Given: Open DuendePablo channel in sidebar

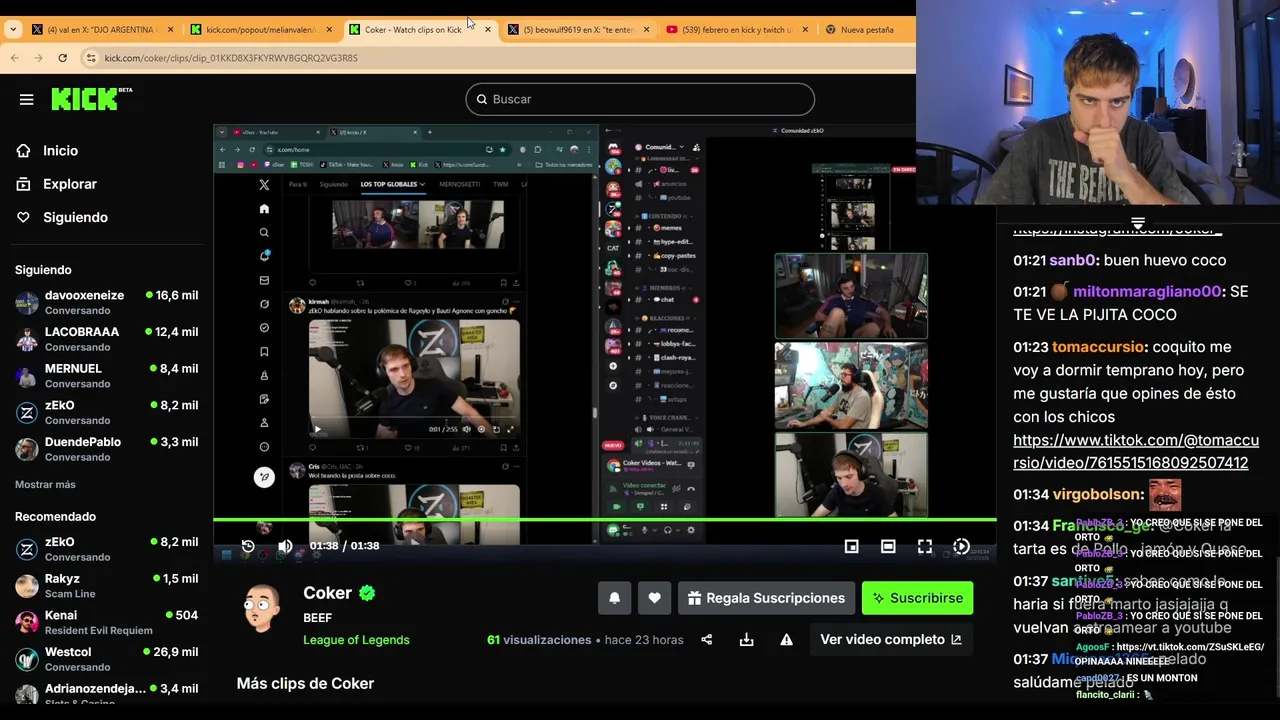Looking at the screenshot, I should click(106, 449).
